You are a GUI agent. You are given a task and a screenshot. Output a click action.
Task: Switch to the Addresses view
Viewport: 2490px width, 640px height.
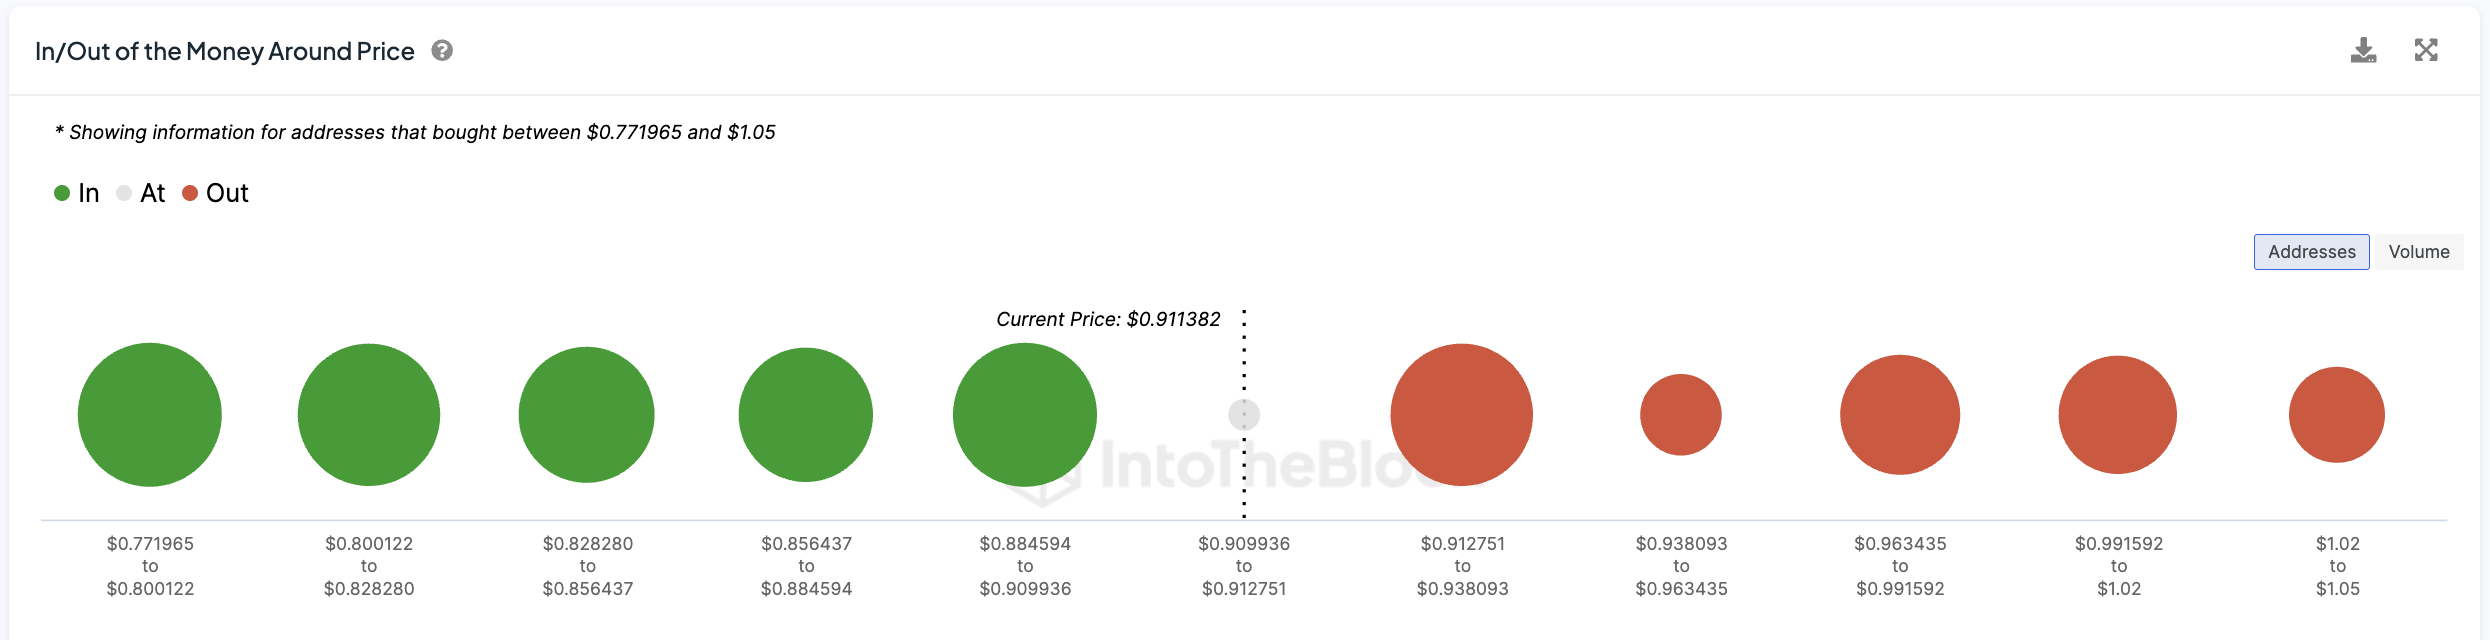pyautogui.click(x=2311, y=252)
